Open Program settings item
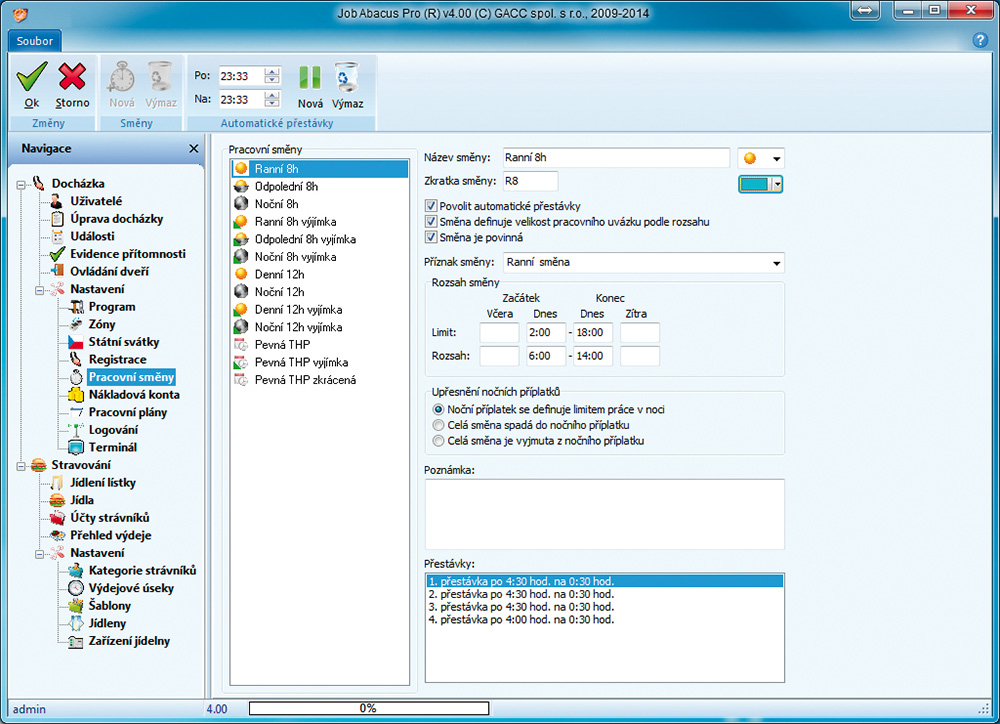 tap(112, 307)
